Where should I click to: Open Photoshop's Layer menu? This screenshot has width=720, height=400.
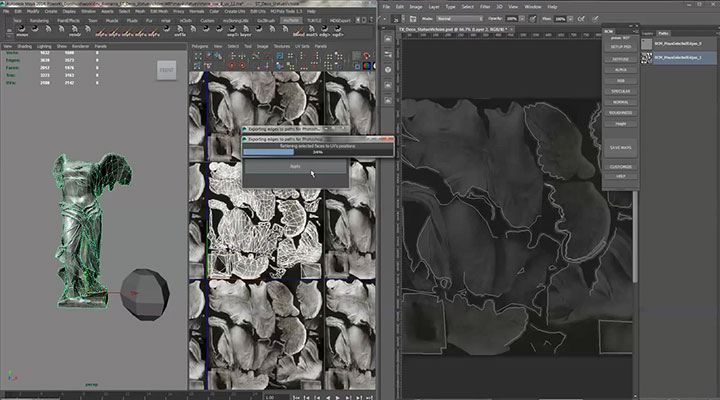click(x=434, y=7)
